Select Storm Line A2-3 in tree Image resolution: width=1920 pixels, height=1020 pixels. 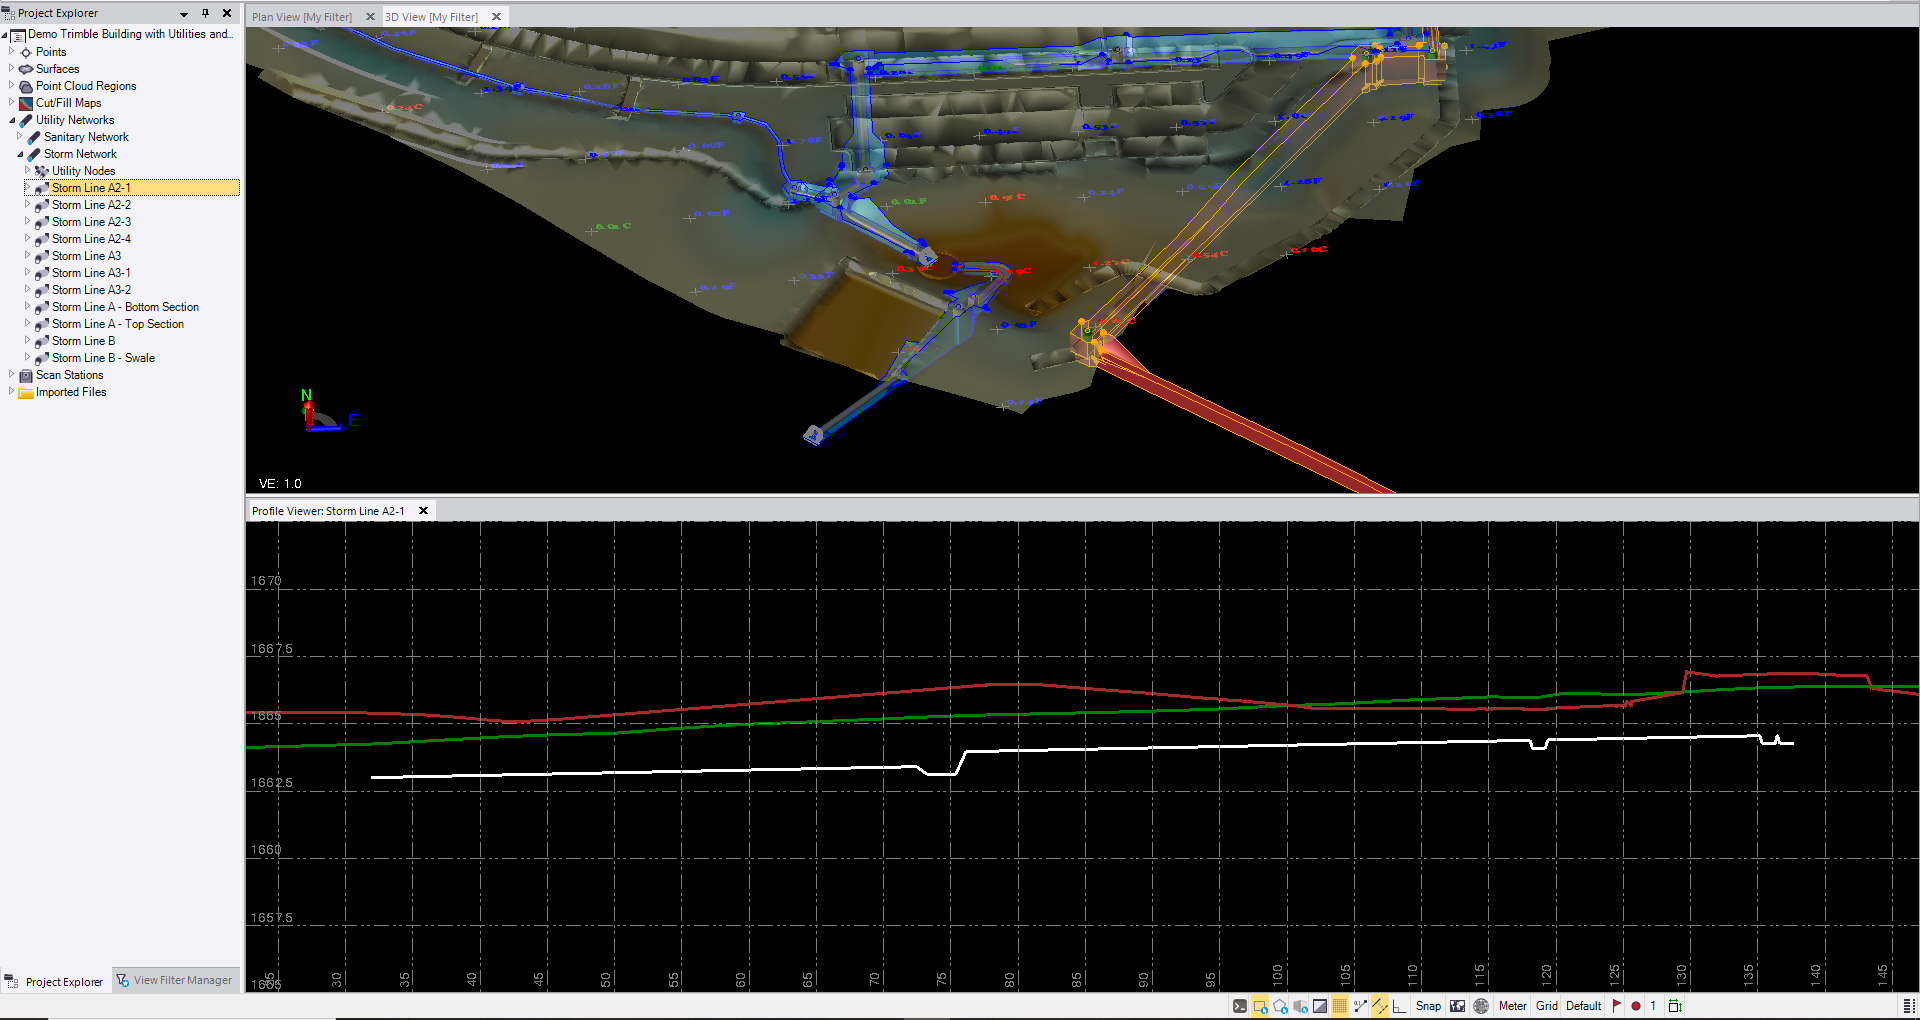(x=91, y=222)
